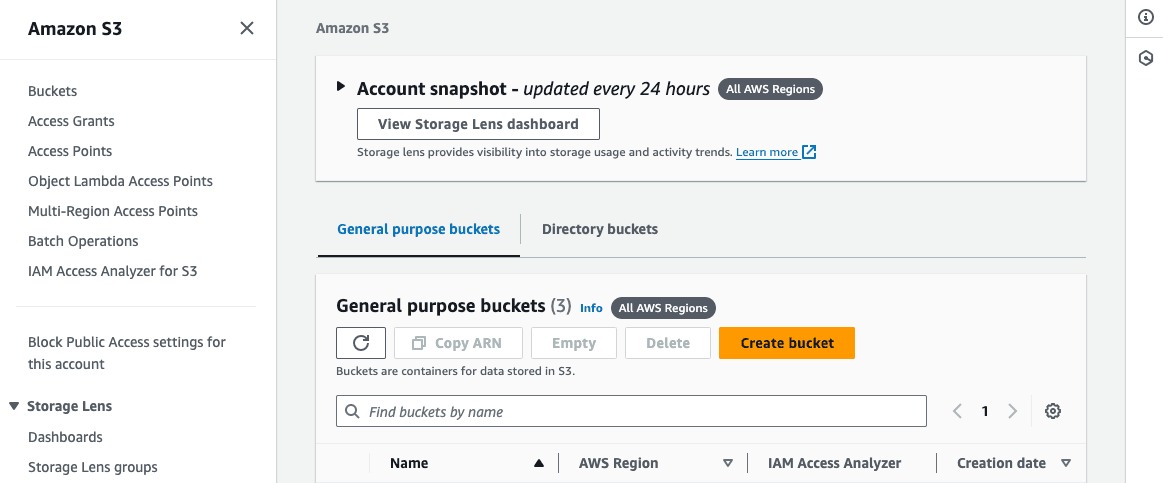Open Block Public Access settings
The image size is (1163, 483).
click(x=127, y=353)
